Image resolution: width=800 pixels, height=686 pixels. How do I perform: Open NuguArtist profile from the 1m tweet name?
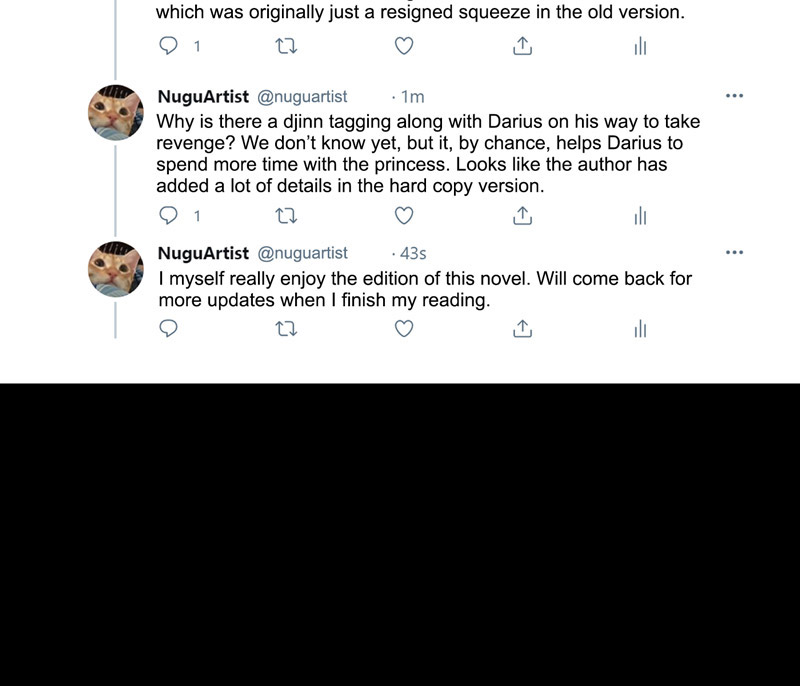203,97
